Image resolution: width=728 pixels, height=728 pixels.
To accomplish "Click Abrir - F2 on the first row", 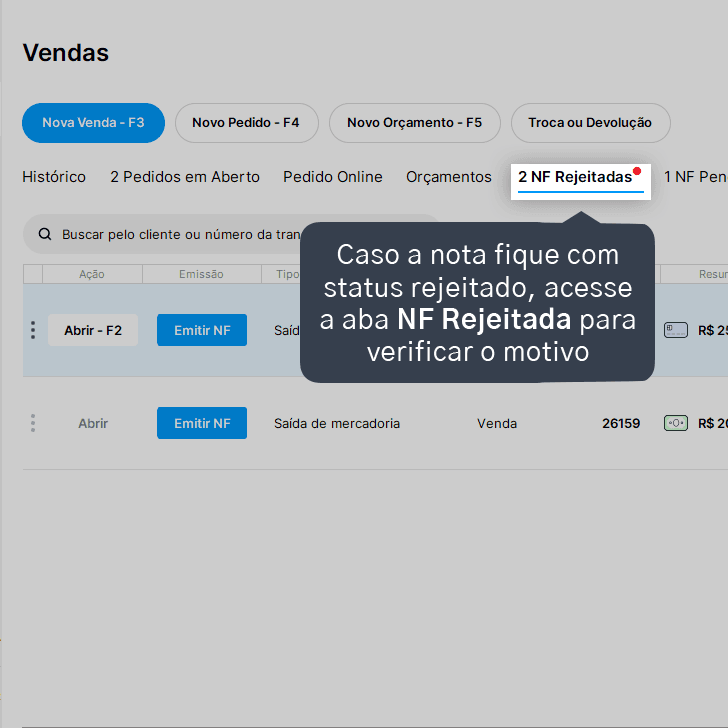I will click(x=93, y=330).
